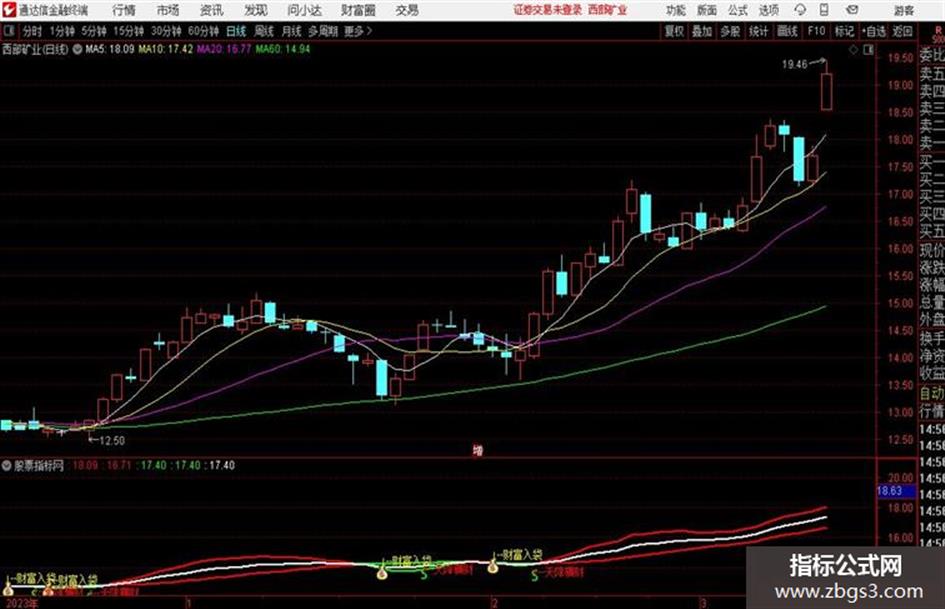Open the 市场 menu
This screenshot has height=609, width=945.
point(168,10)
